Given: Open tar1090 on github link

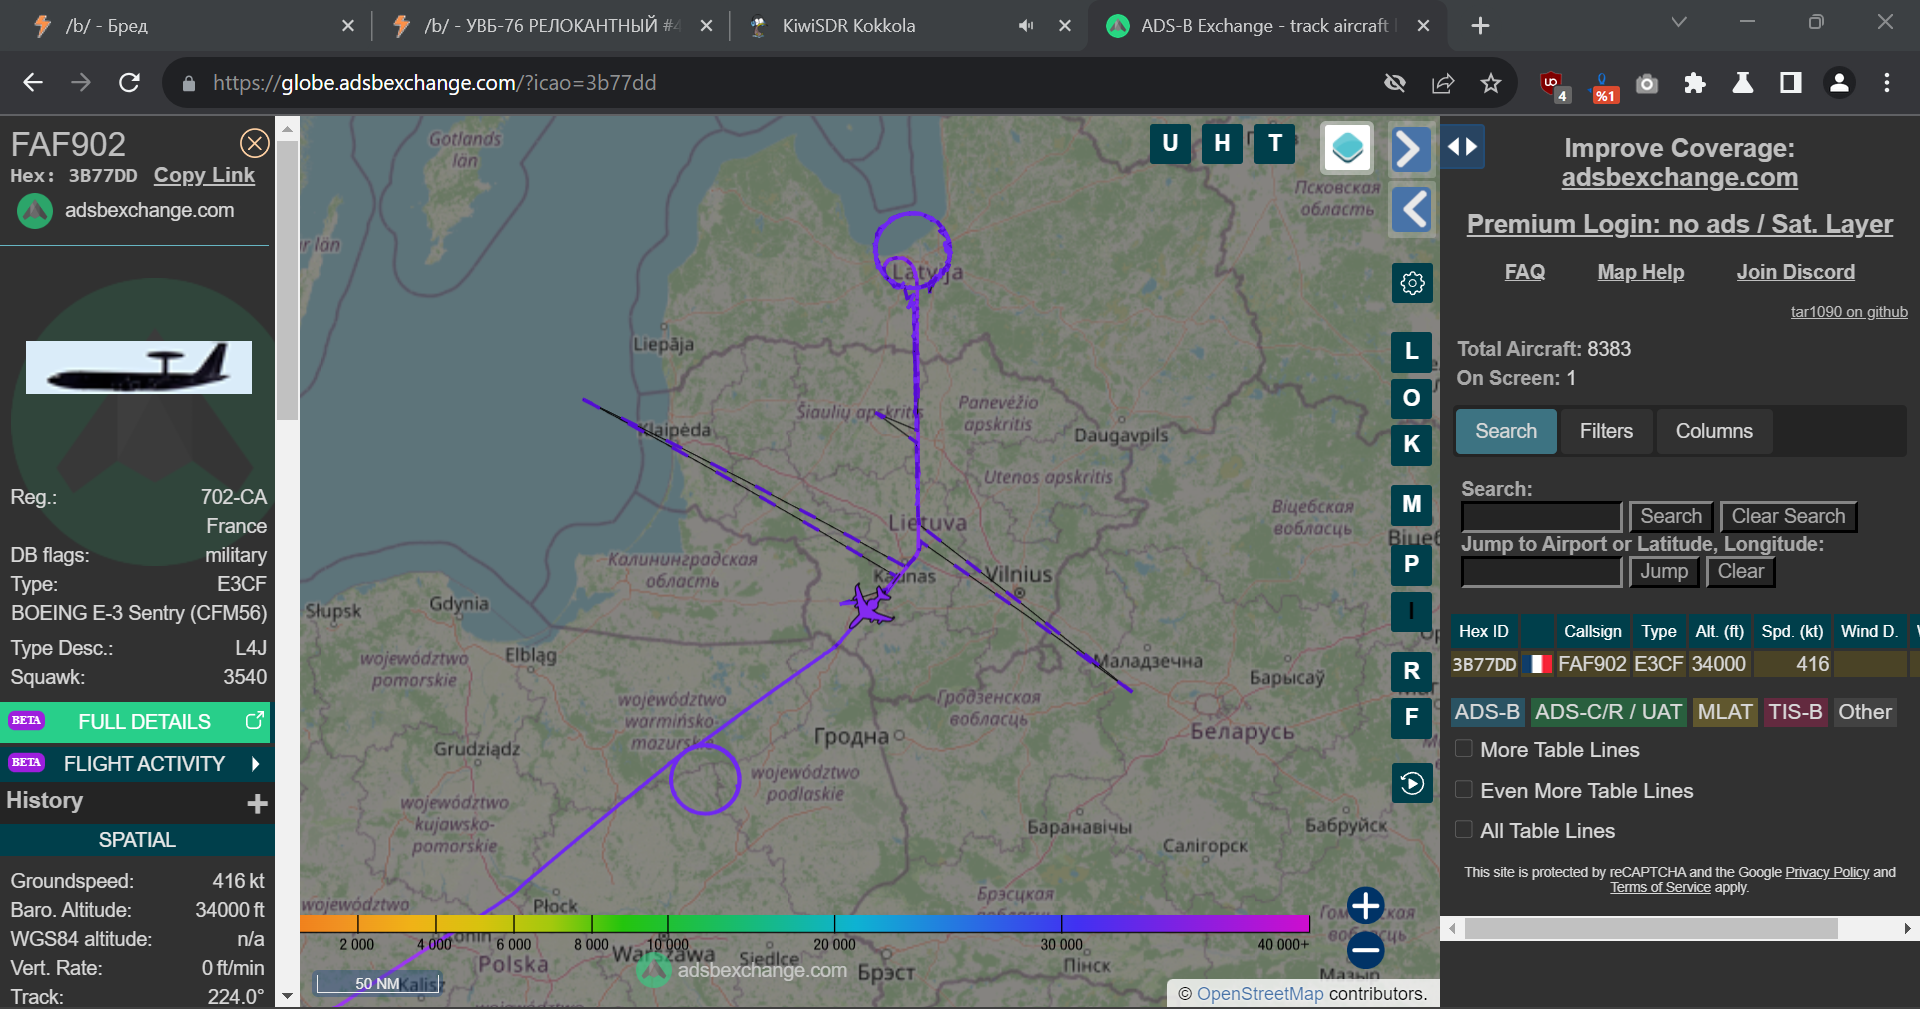Looking at the screenshot, I should [1849, 312].
